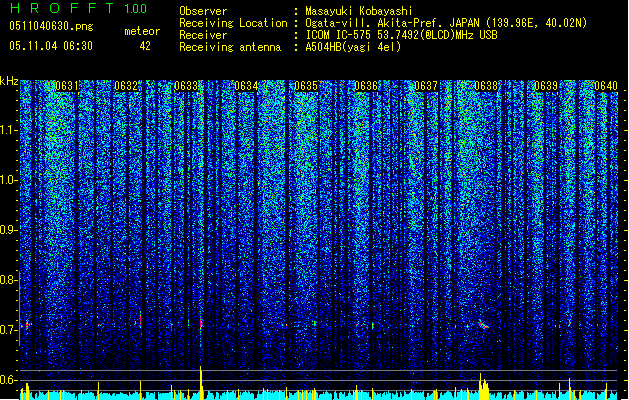Click the bright meteor echo near 0638

click(x=483, y=325)
